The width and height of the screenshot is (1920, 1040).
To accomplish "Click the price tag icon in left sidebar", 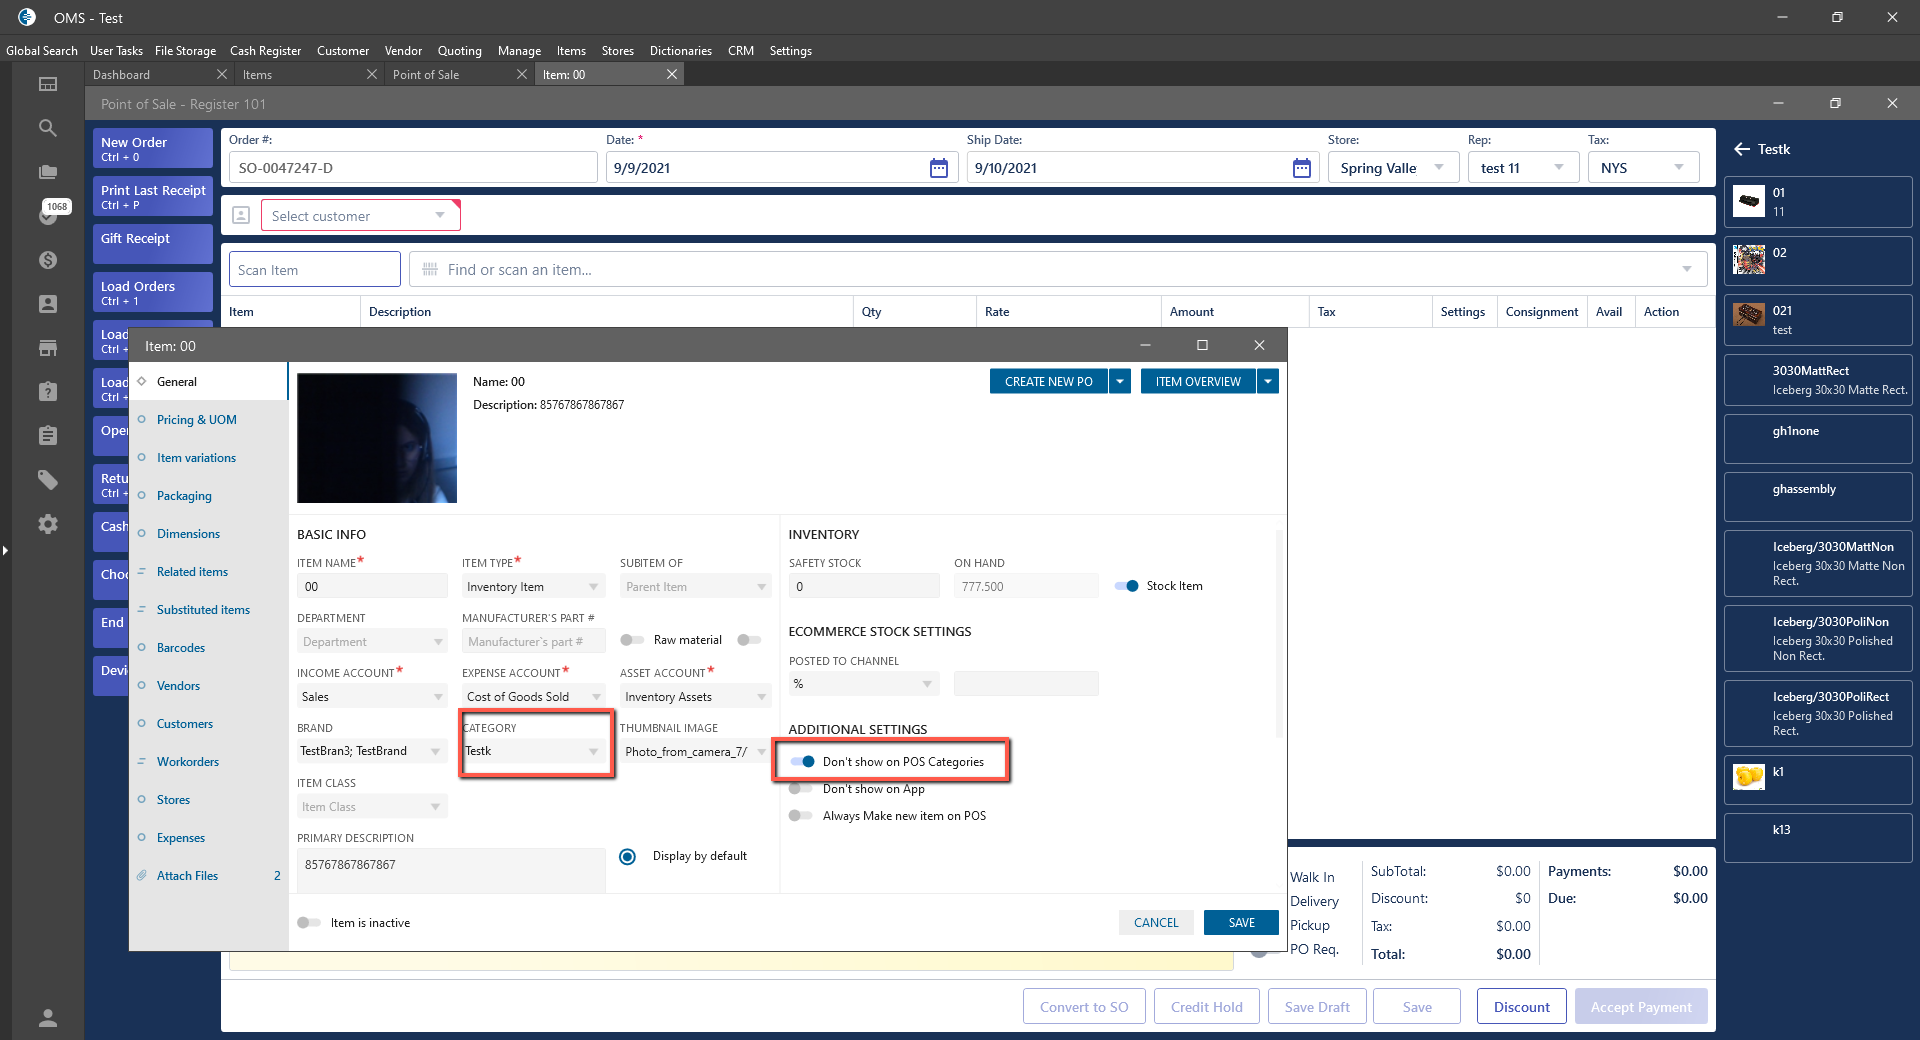I will (x=47, y=480).
